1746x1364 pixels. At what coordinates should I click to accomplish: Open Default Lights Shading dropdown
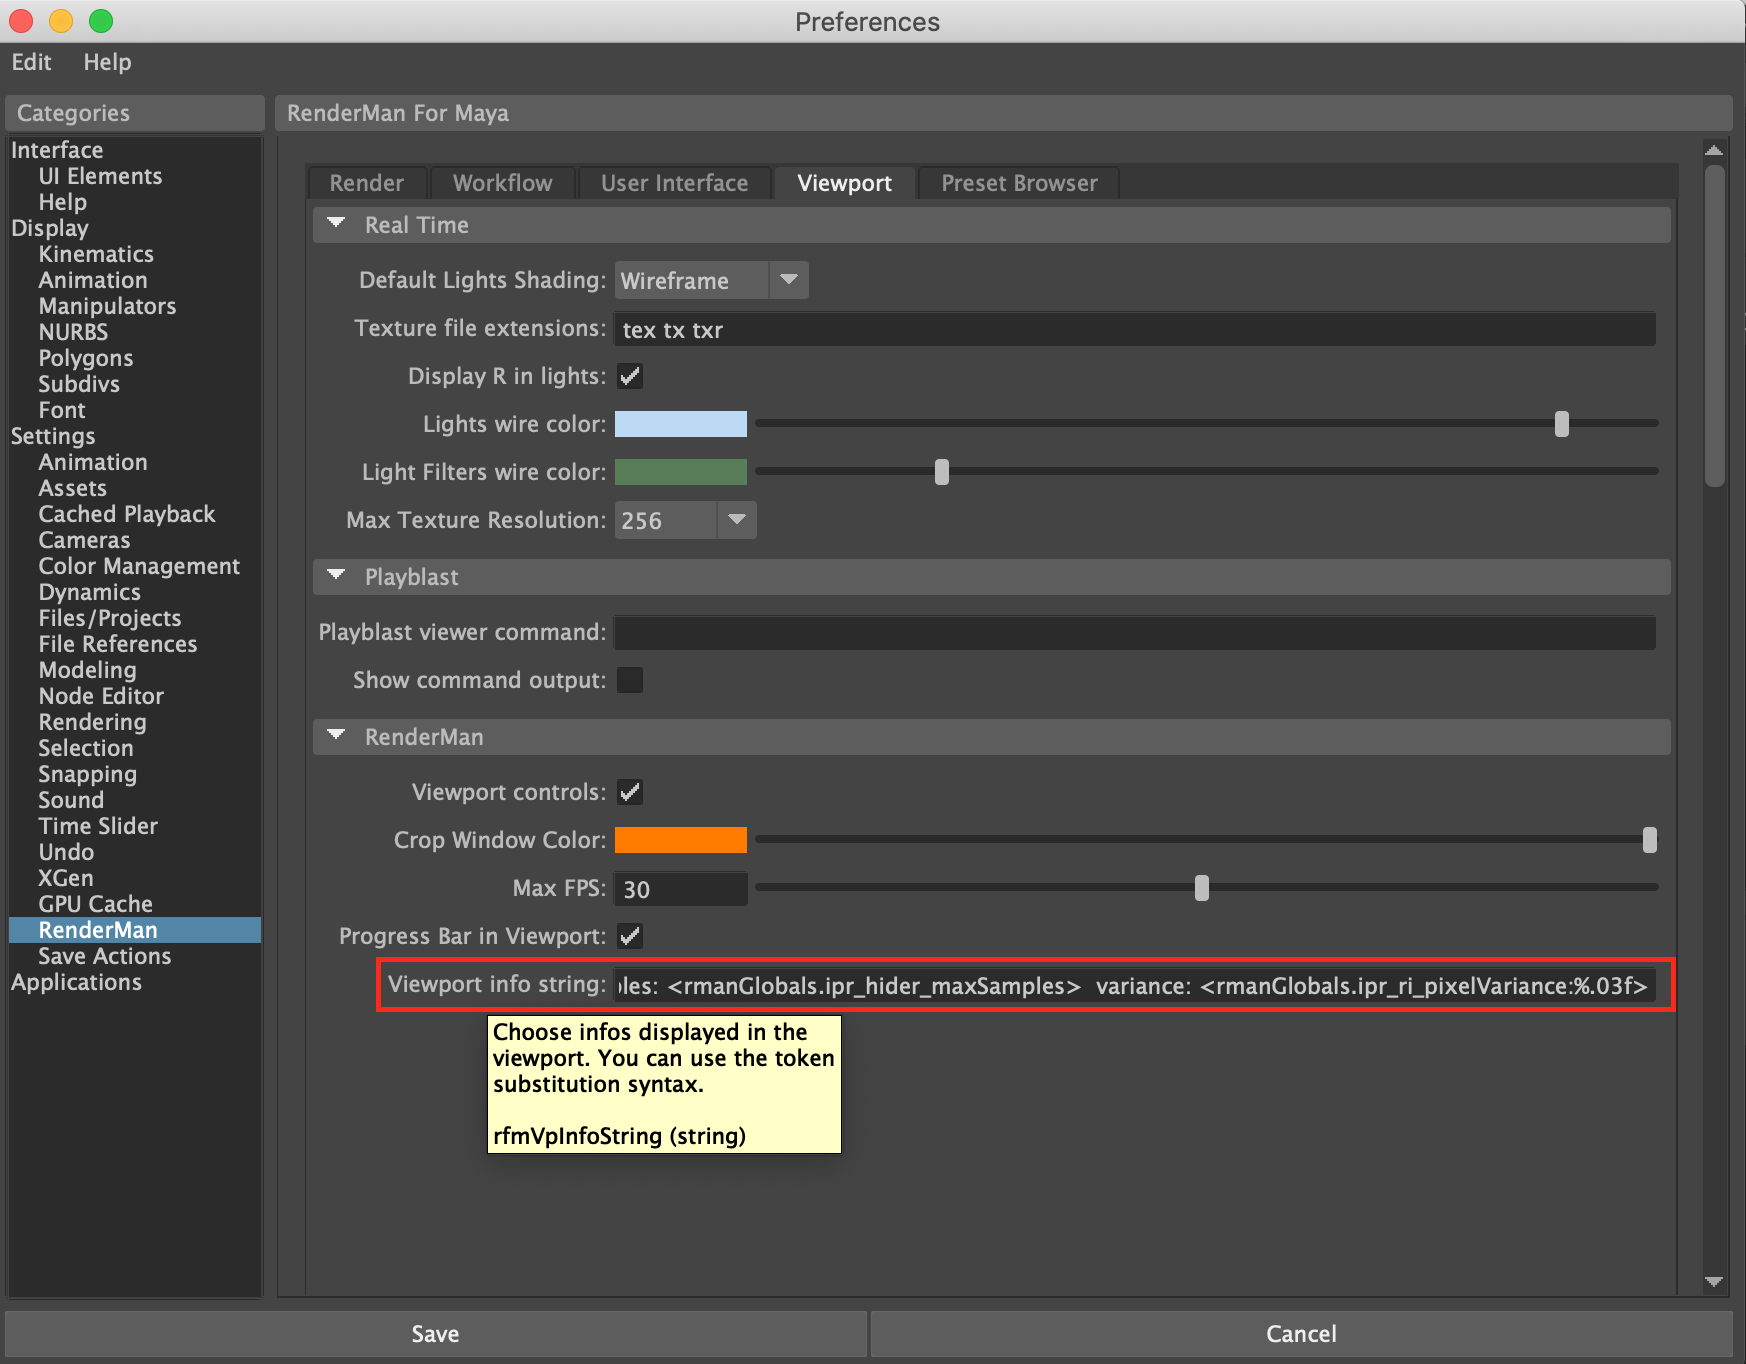(711, 280)
